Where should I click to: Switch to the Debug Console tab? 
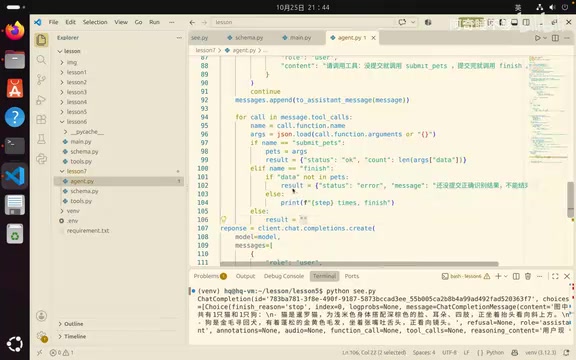pos(284,276)
